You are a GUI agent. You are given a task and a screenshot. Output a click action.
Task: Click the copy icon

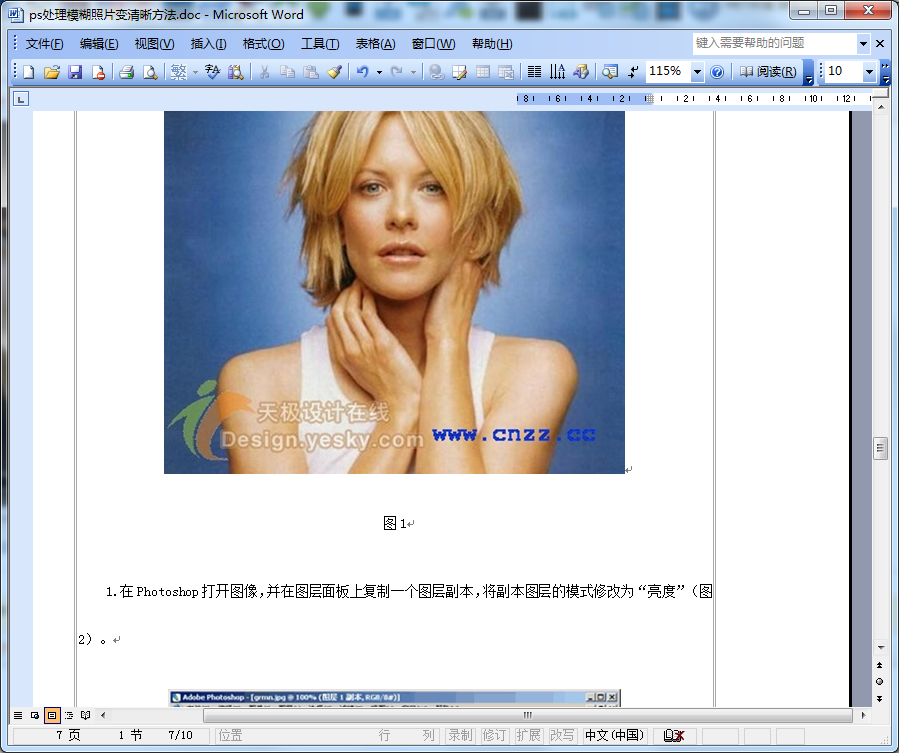(287, 72)
